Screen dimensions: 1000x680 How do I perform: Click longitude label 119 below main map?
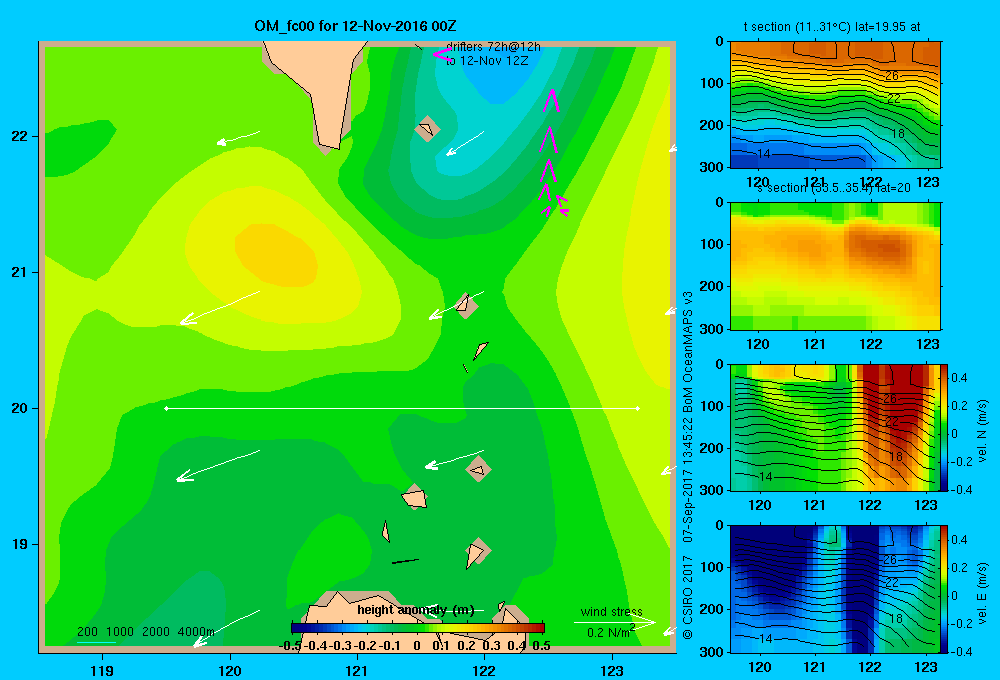[102, 670]
